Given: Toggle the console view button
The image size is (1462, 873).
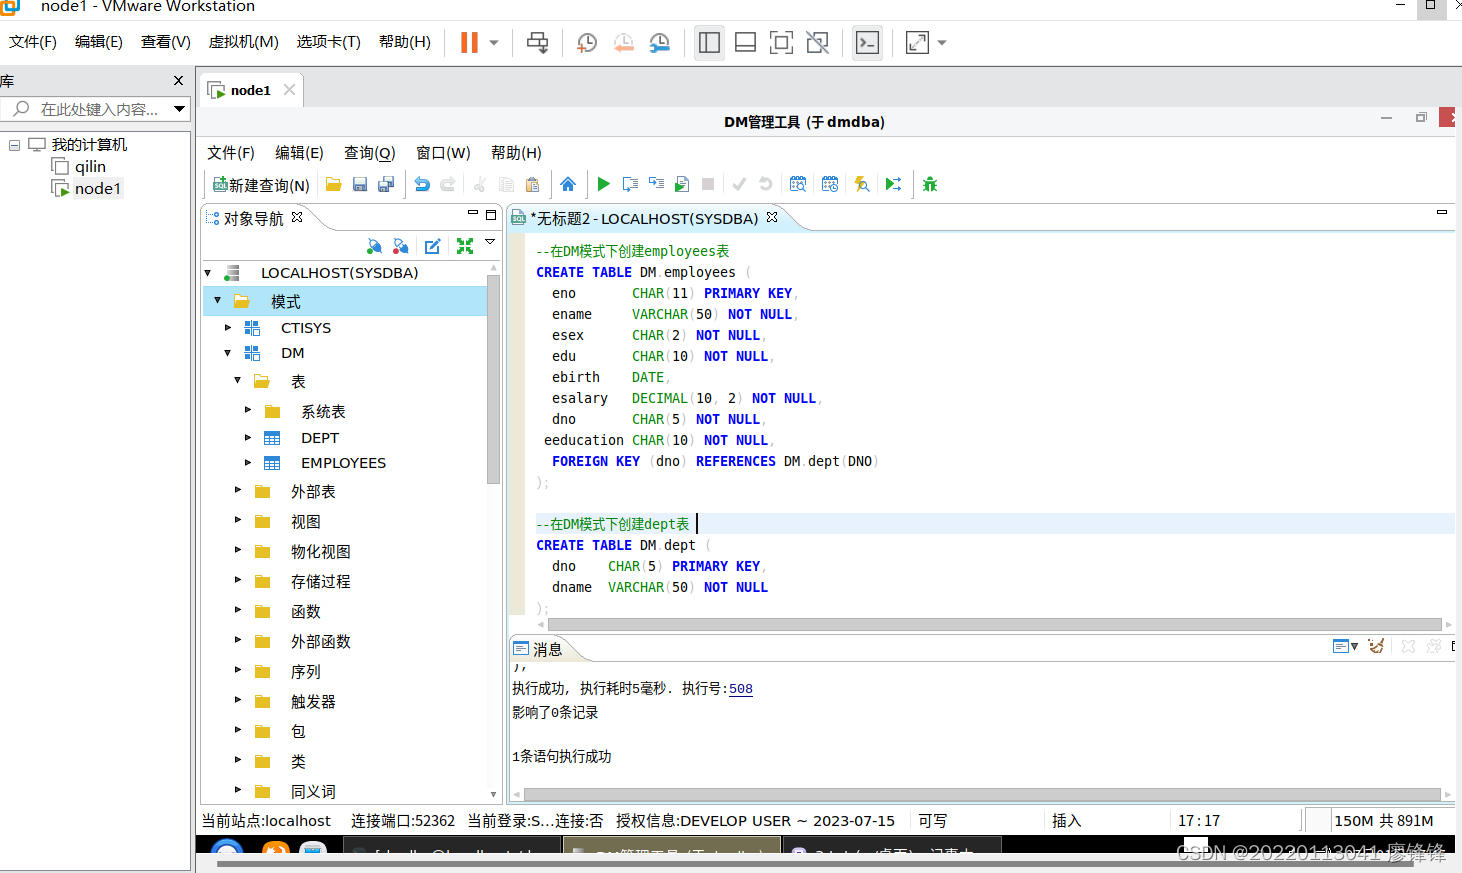Looking at the screenshot, I should tap(867, 42).
